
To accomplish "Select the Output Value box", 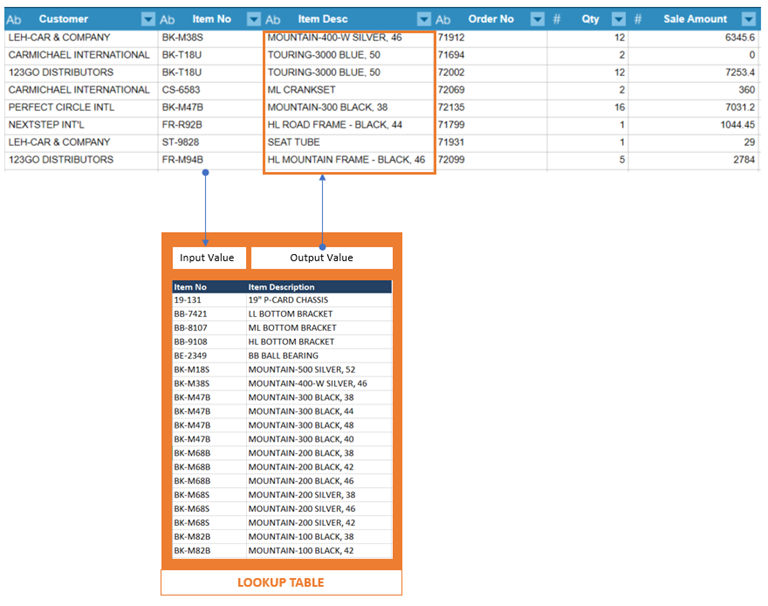I will tap(322, 258).
